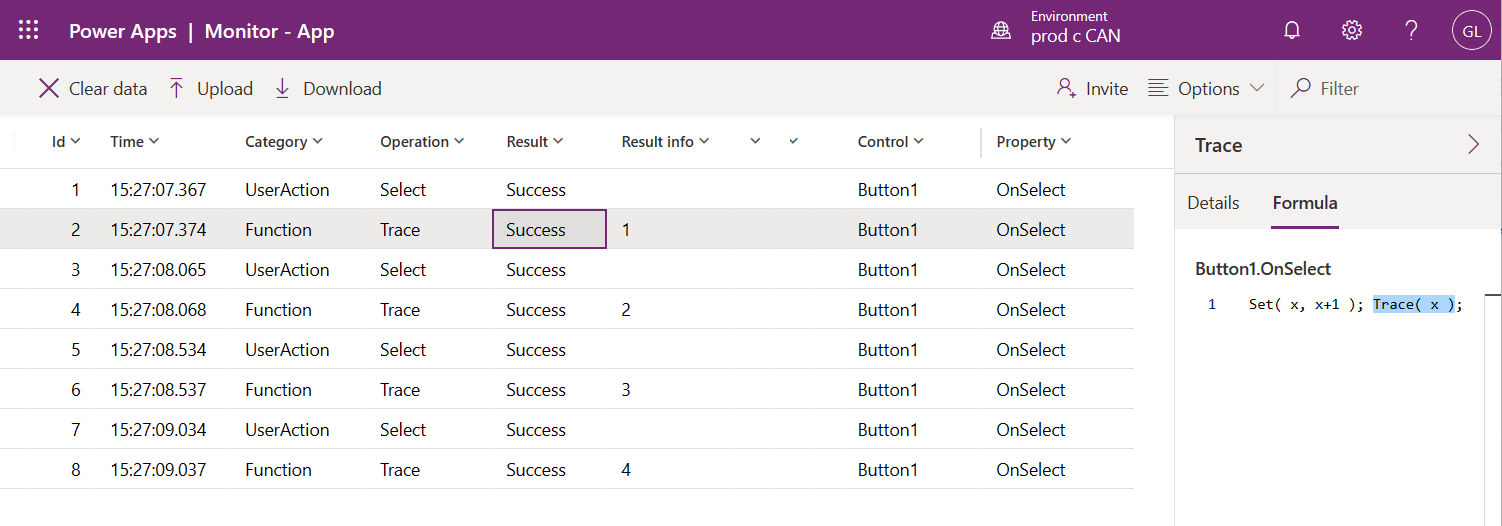Screen dimensions: 1502x526
Task: Collapse the Trace panel with chevron
Action: point(1473,144)
